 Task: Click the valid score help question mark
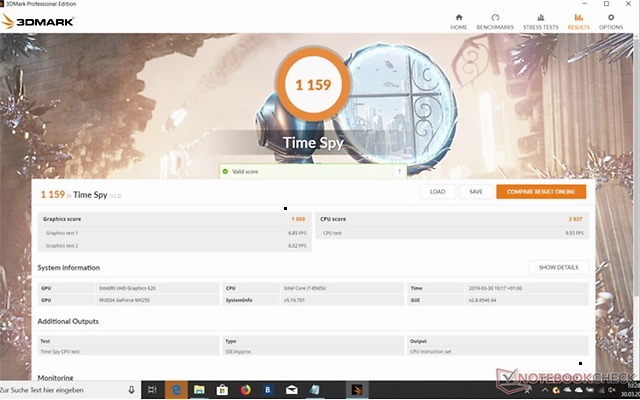pos(399,171)
